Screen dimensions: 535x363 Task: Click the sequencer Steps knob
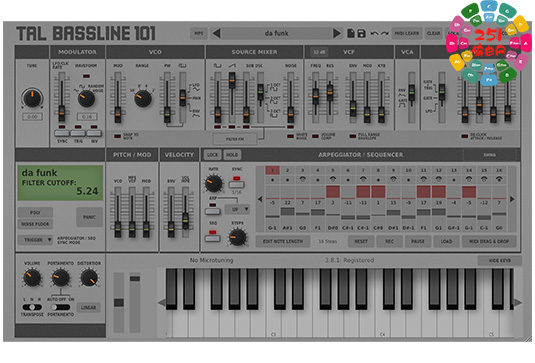[238, 237]
